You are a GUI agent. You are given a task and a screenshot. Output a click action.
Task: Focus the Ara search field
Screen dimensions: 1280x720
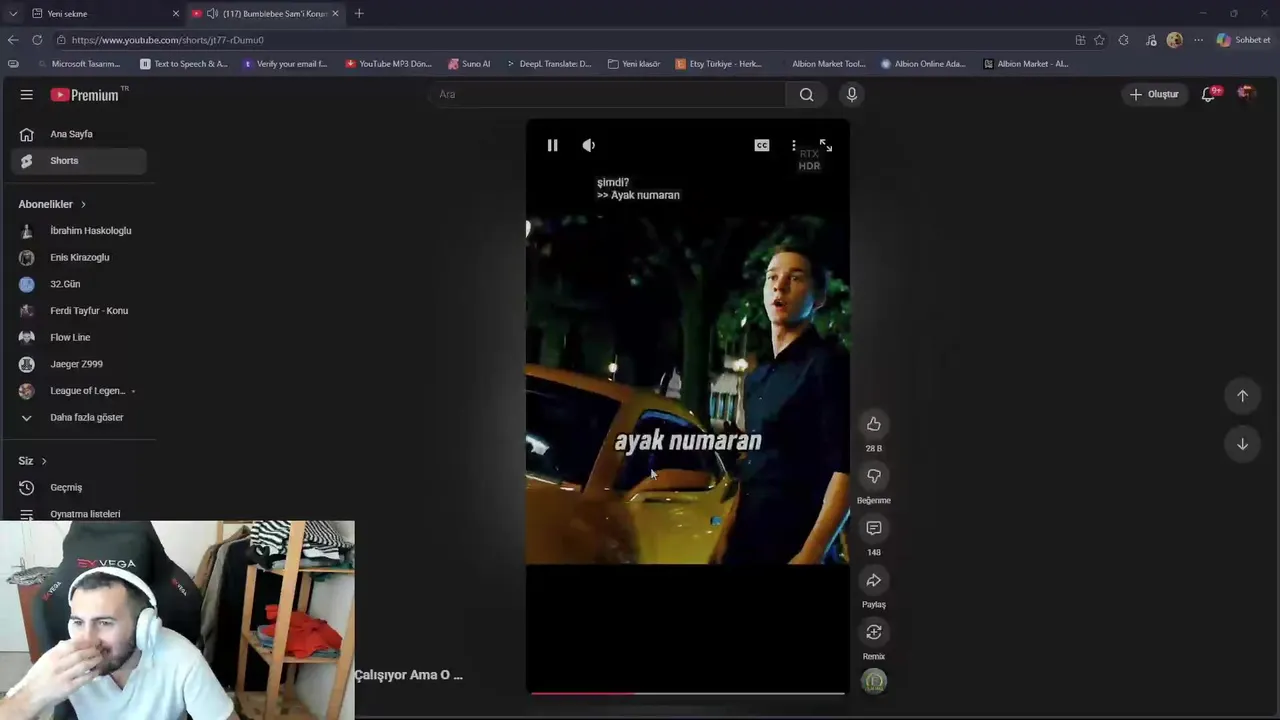point(610,94)
